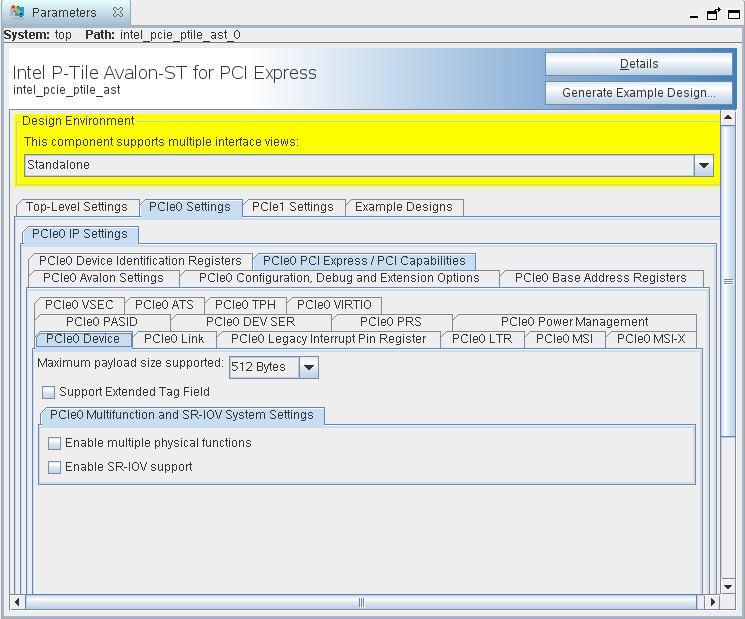Click the 512 Bytes payload value field
The height and width of the screenshot is (619, 745).
click(x=264, y=367)
